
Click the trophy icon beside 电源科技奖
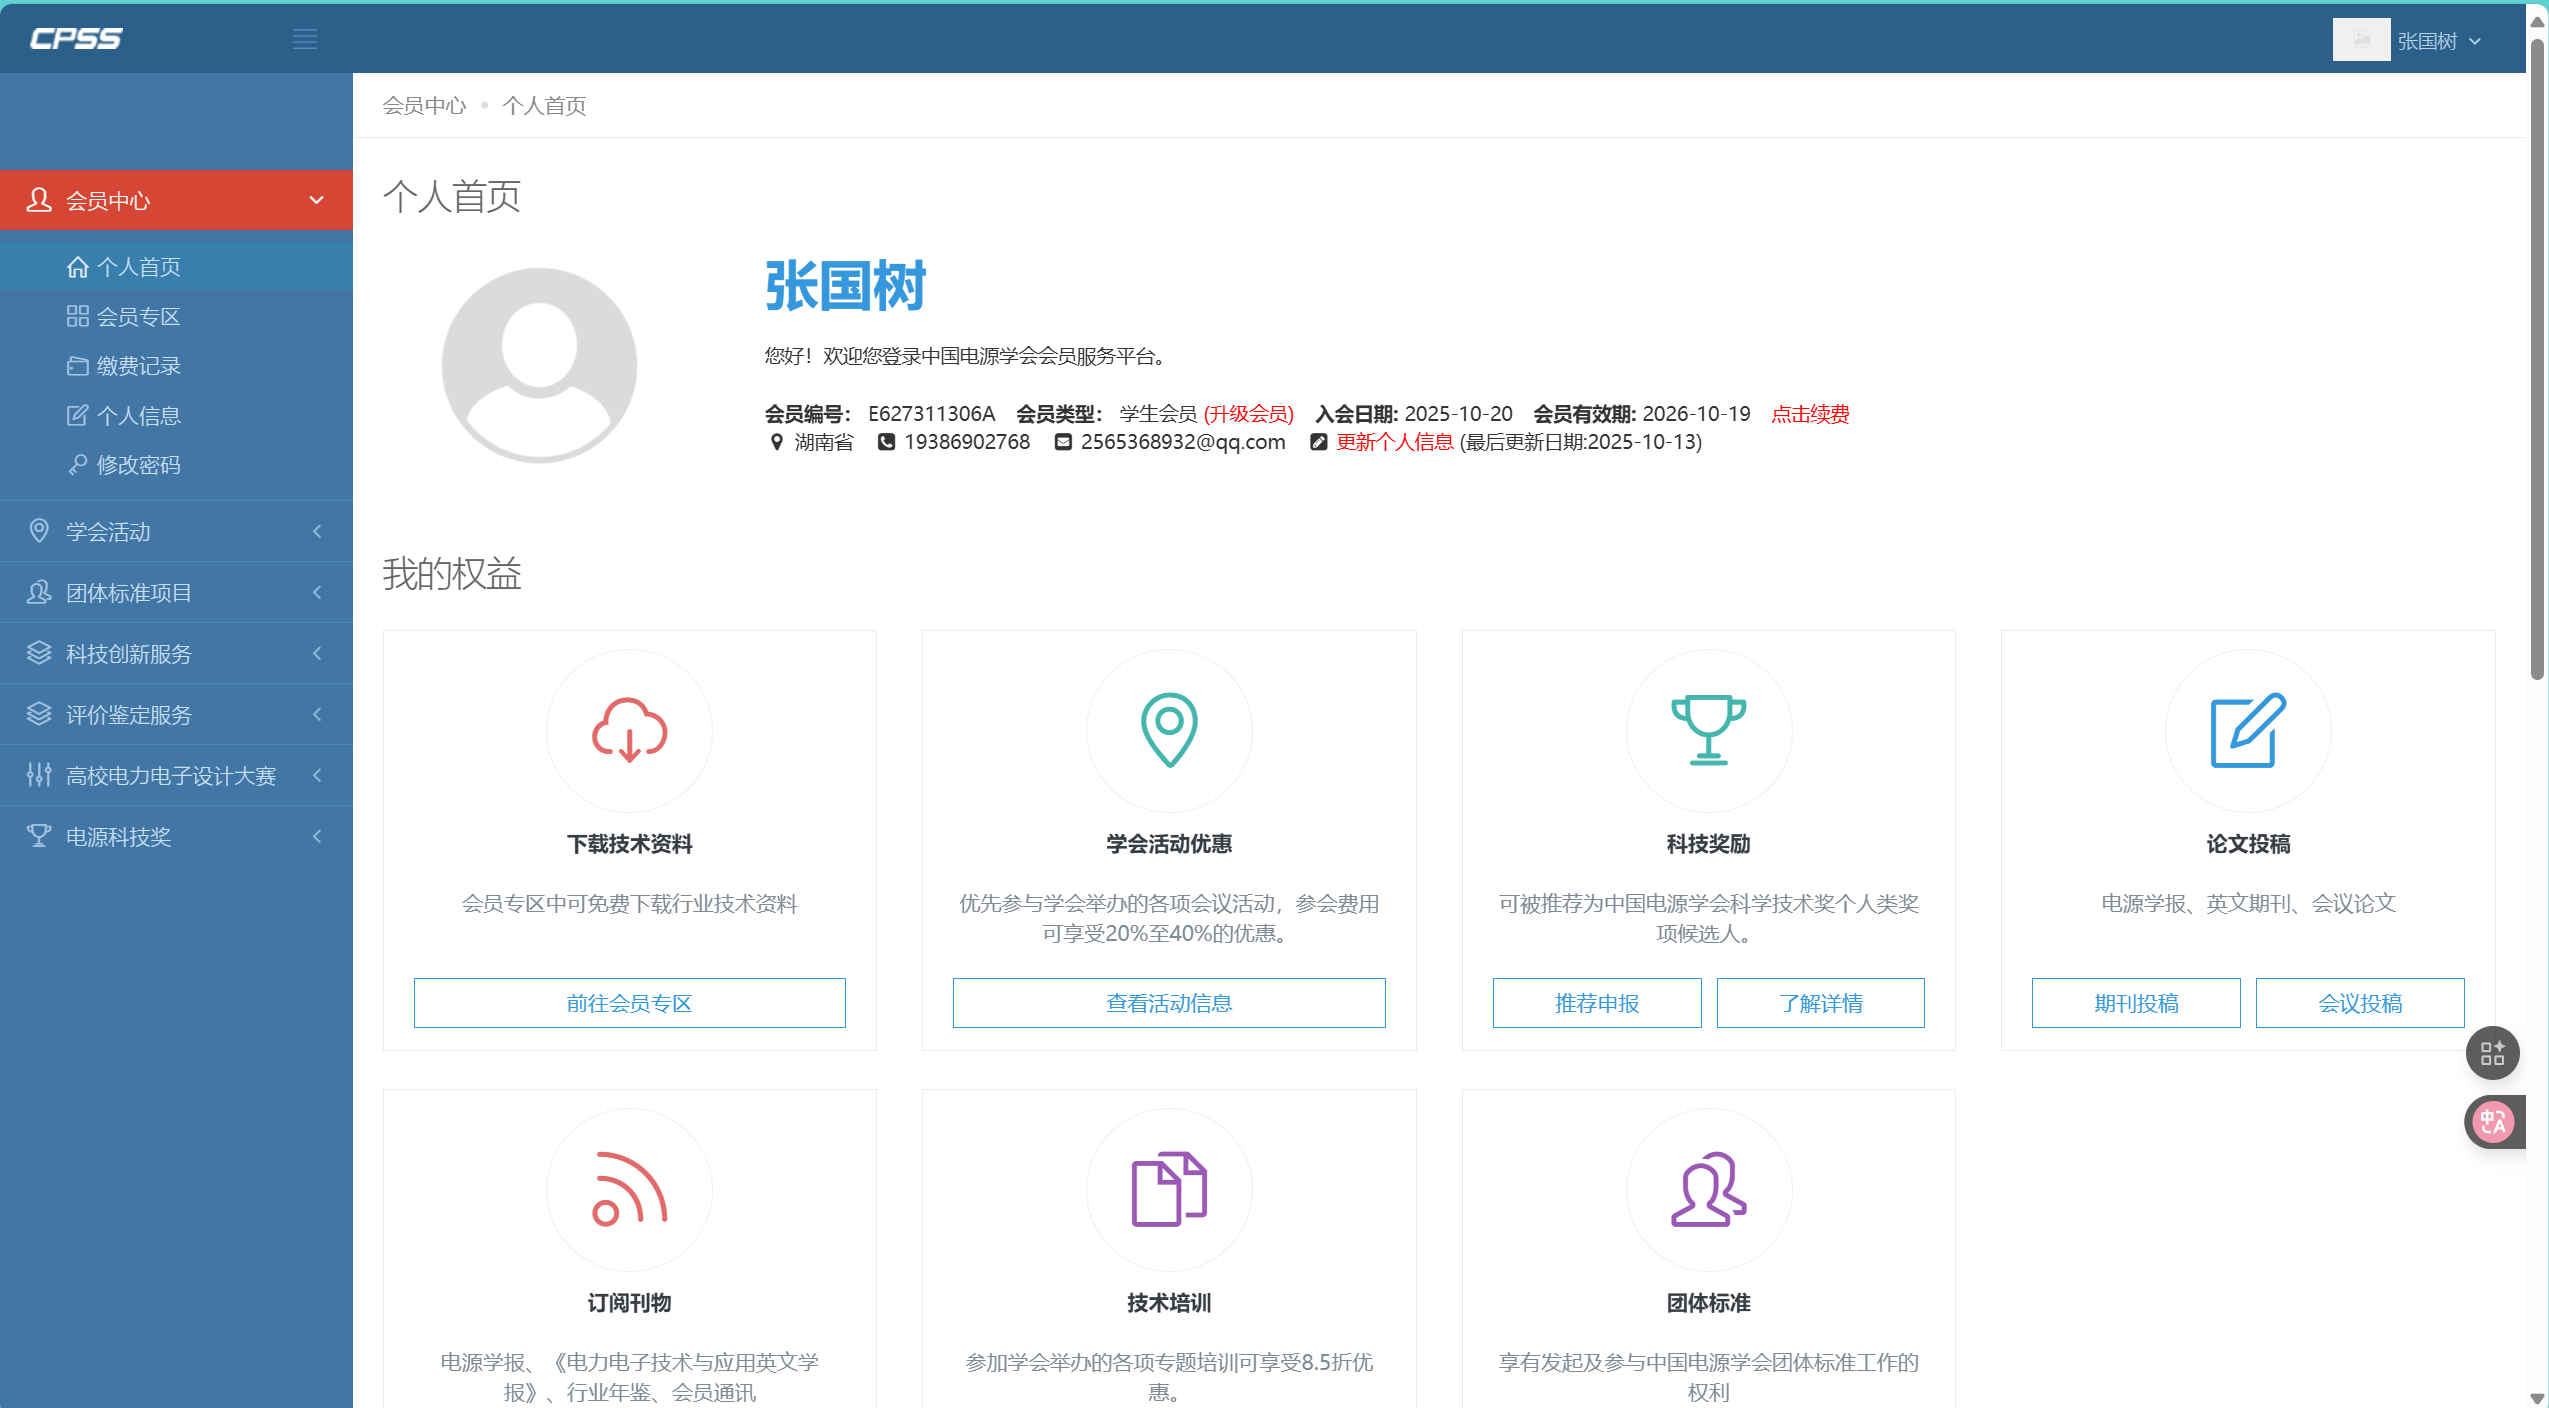39,836
